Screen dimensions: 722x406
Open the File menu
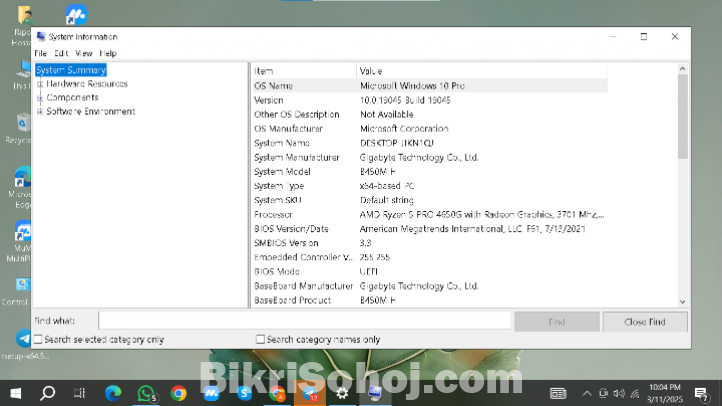pos(41,53)
